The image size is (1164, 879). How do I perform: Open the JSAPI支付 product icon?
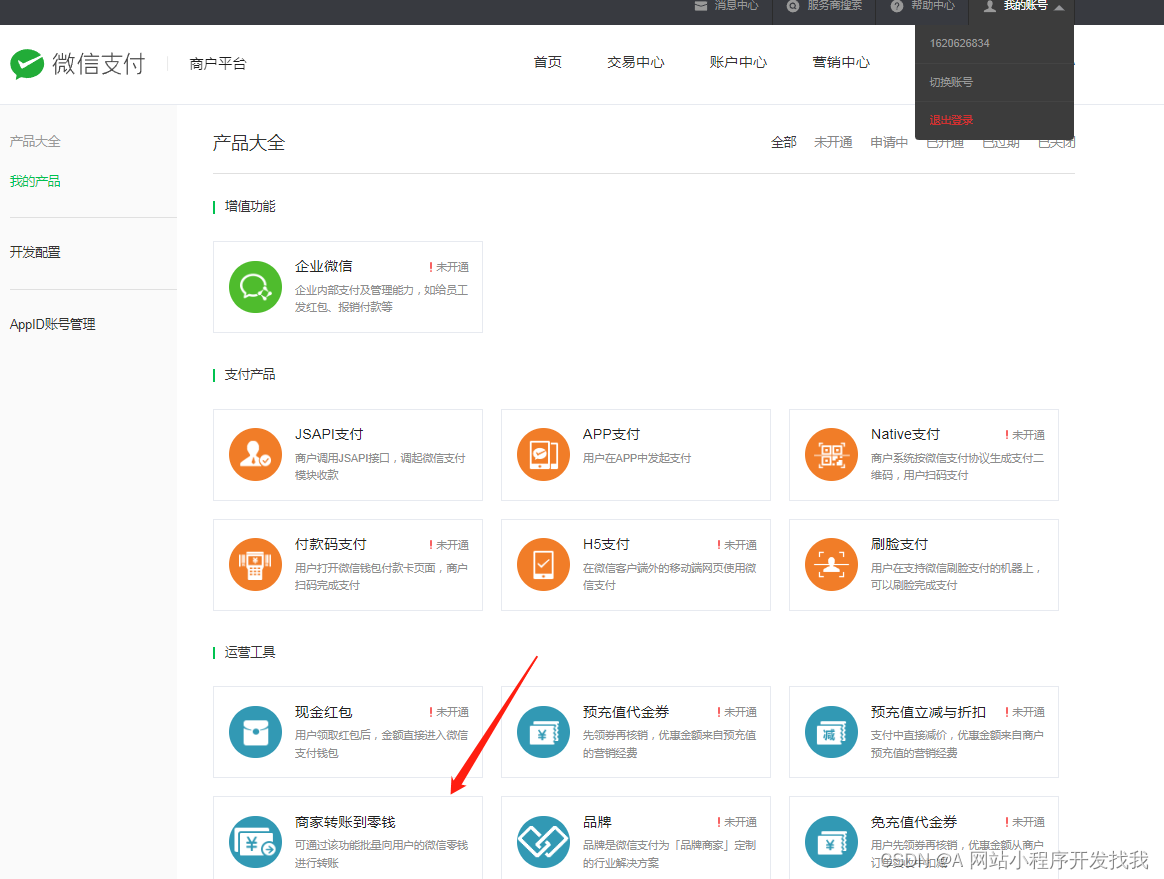255,454
